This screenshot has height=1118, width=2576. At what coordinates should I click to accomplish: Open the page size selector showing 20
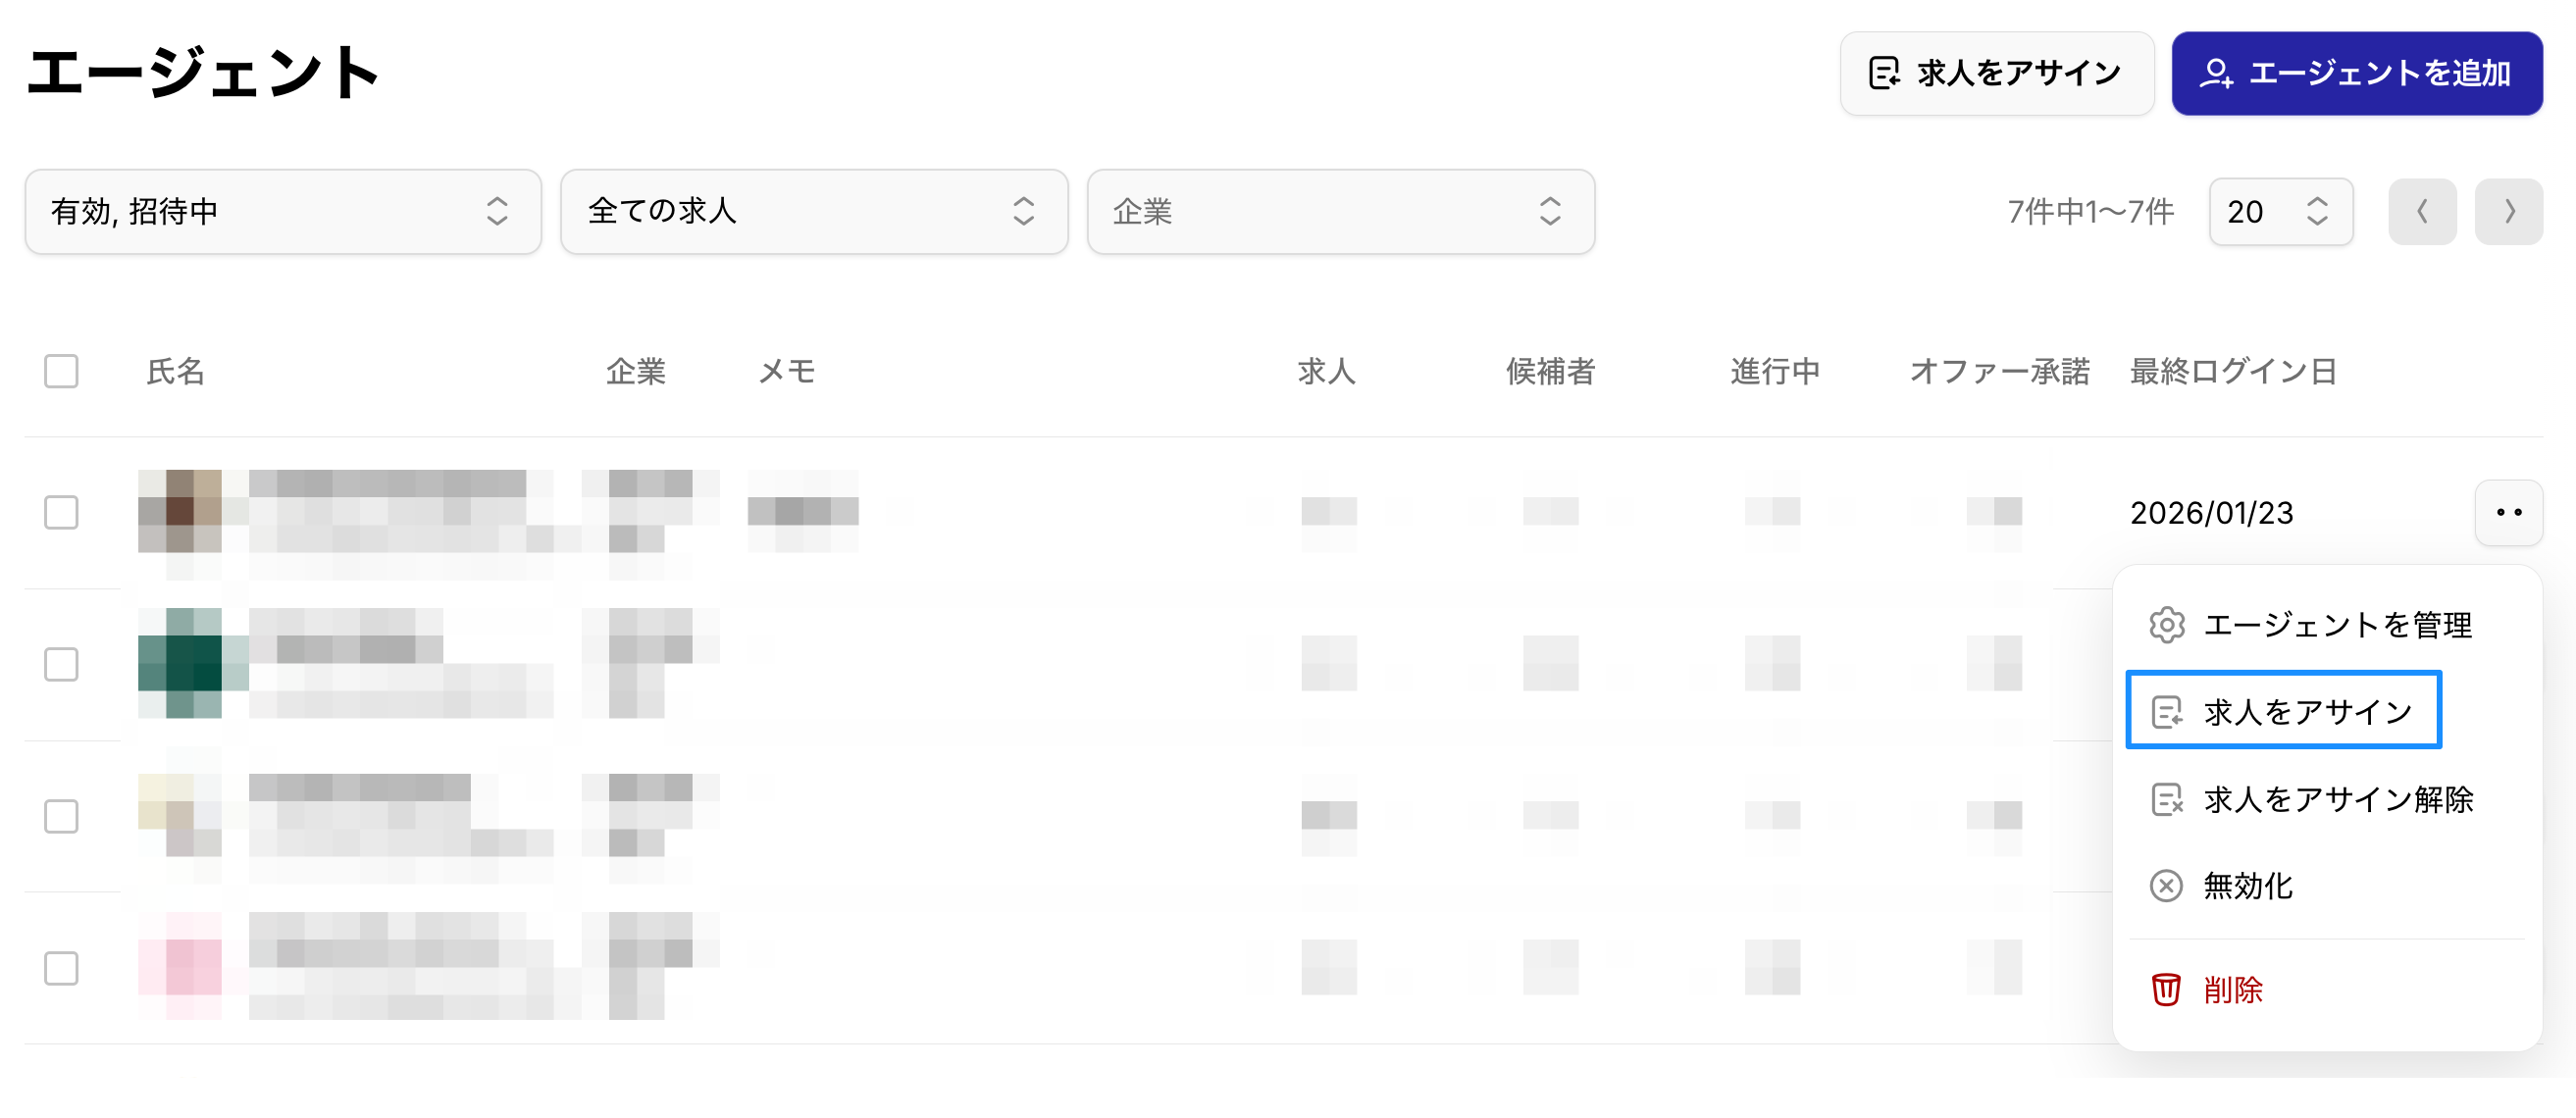pyautogui.click(x=2280, y=212)
